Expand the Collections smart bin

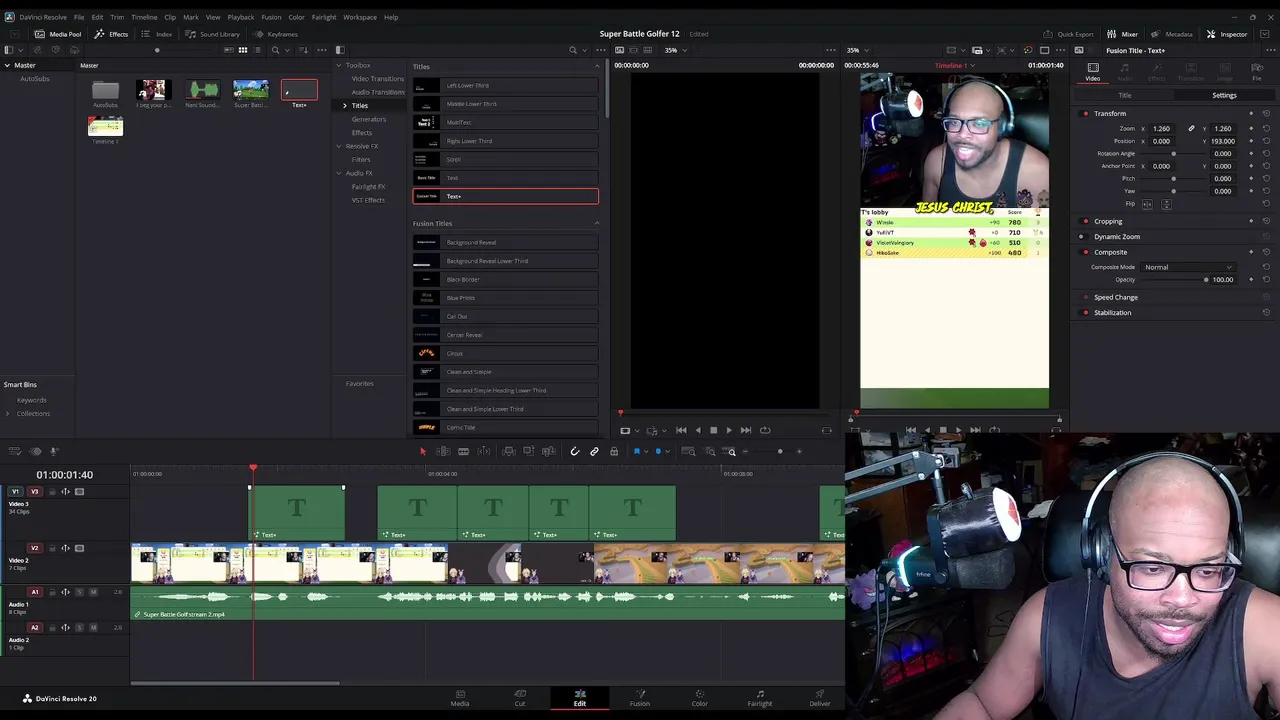8,413
